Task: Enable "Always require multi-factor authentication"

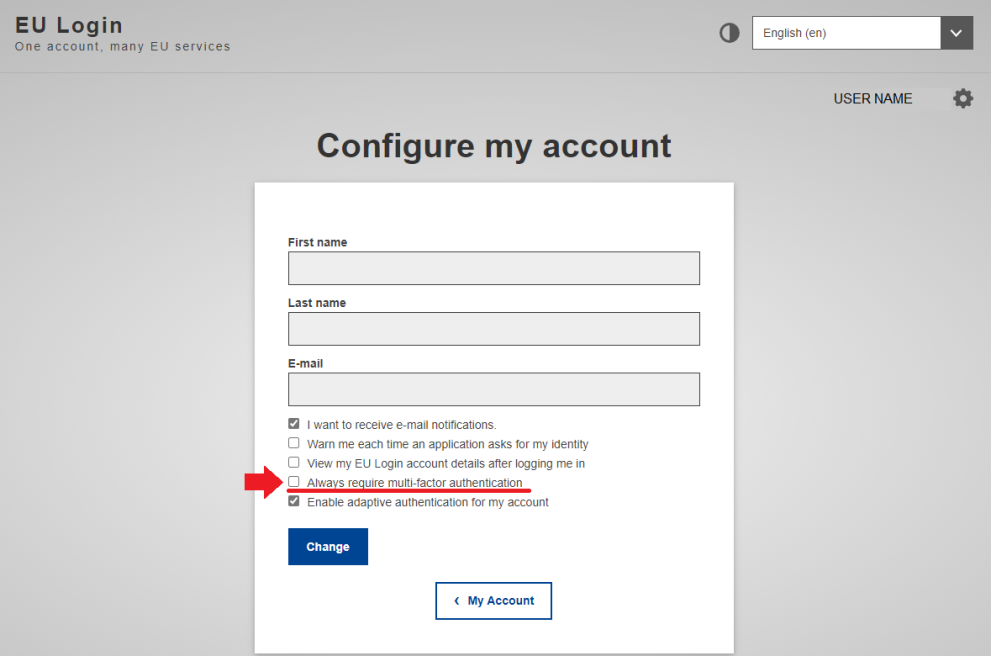Action: coord(294,482)
